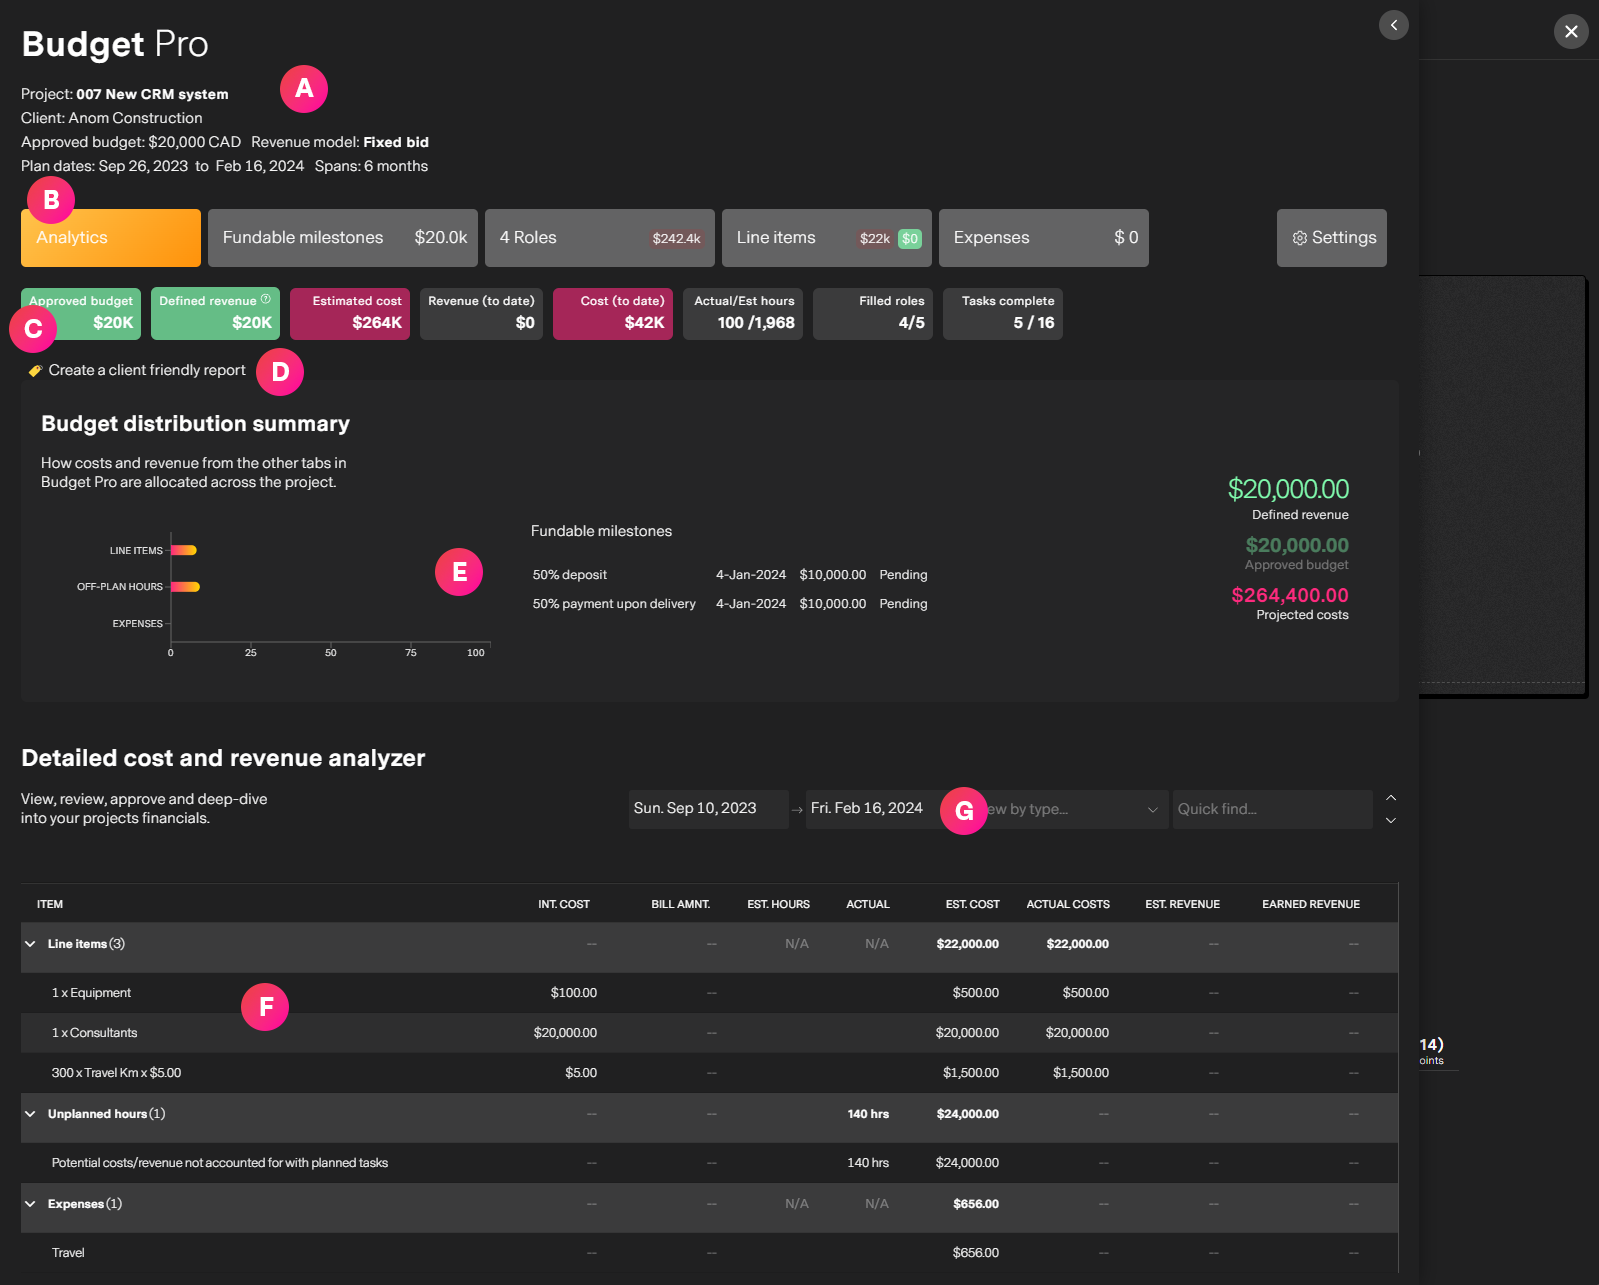Click the $20,000.00 Defined revenue value
Image resolution: width=1599 pixels, height=1285 pixels.
click(x=1289, y=489)
